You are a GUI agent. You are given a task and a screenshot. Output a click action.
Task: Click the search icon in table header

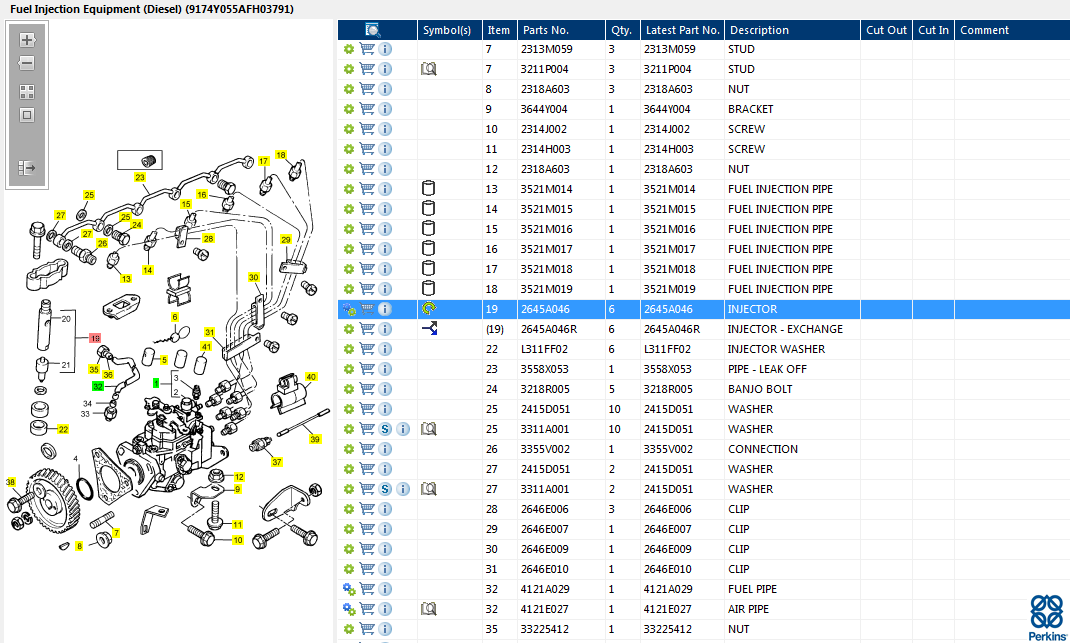pos(373,30)
